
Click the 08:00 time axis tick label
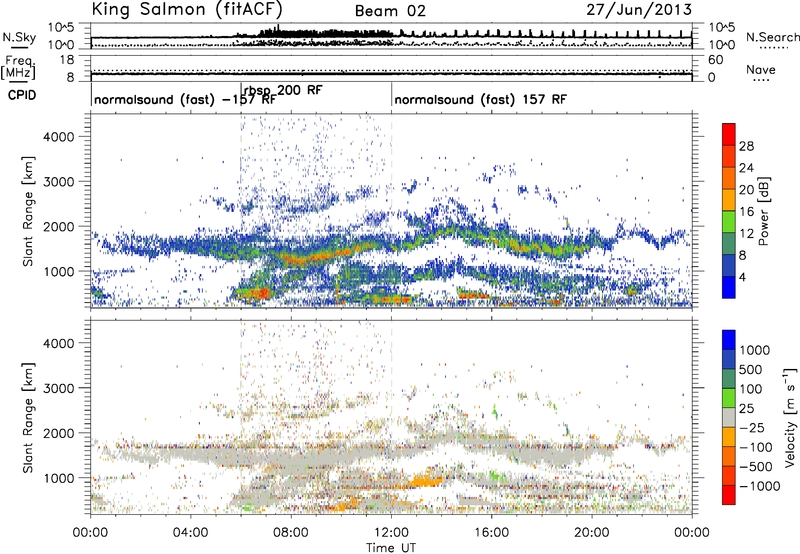click(291, 533)
